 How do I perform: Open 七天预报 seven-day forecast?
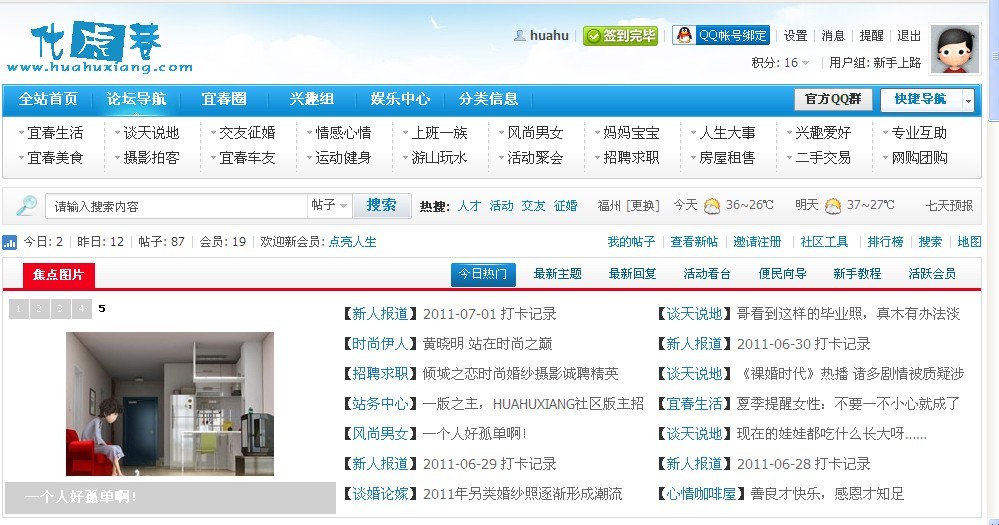click(949, 205)
